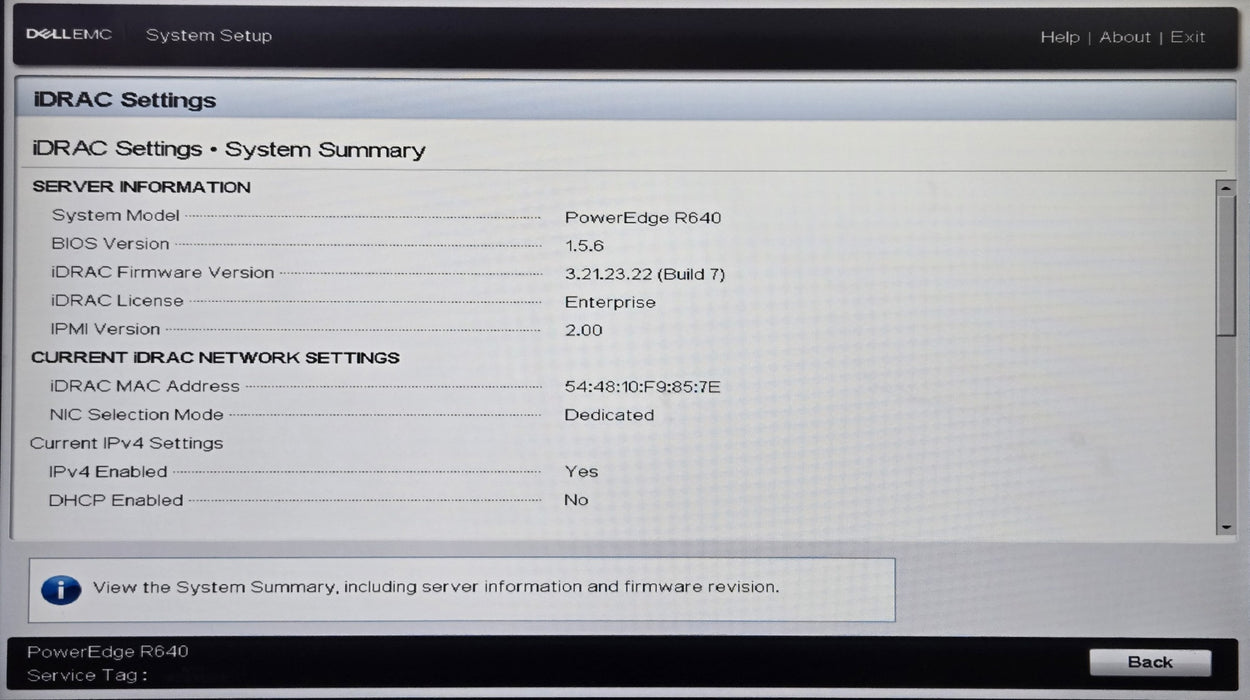
Task: Click the System Setup header title
Action: tap(209, 35)
